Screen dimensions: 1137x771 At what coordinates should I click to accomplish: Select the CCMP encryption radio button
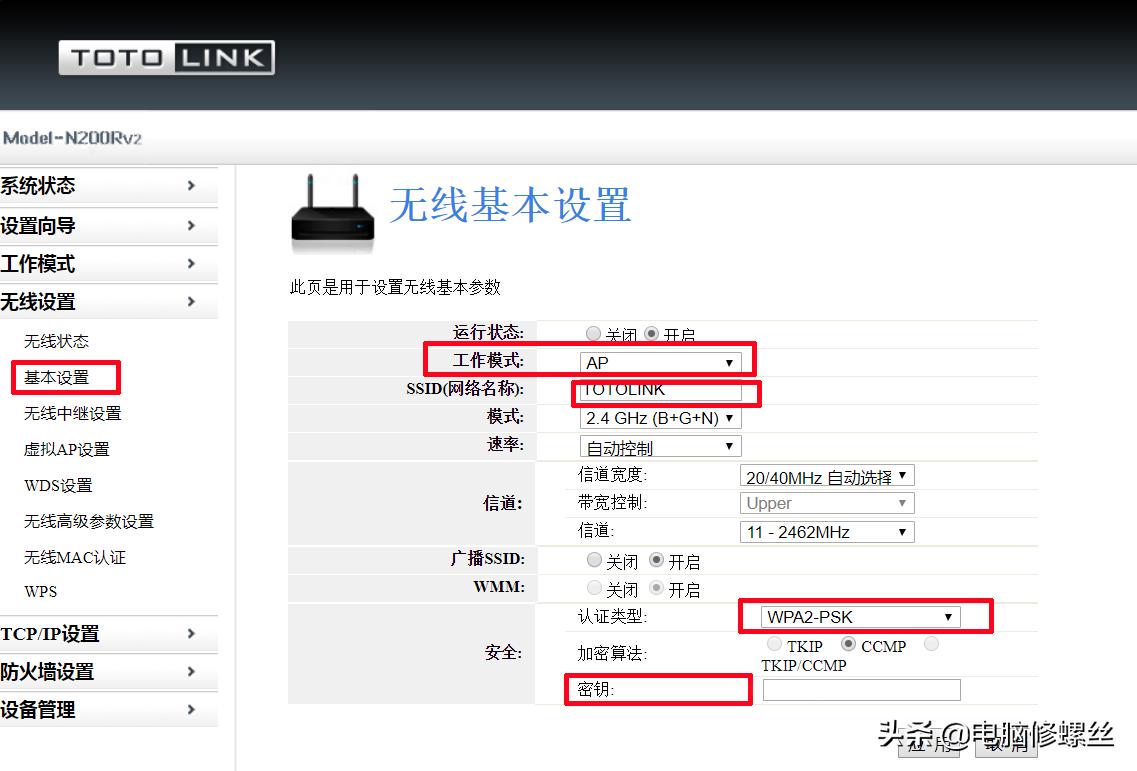click(x=847, y=645)
